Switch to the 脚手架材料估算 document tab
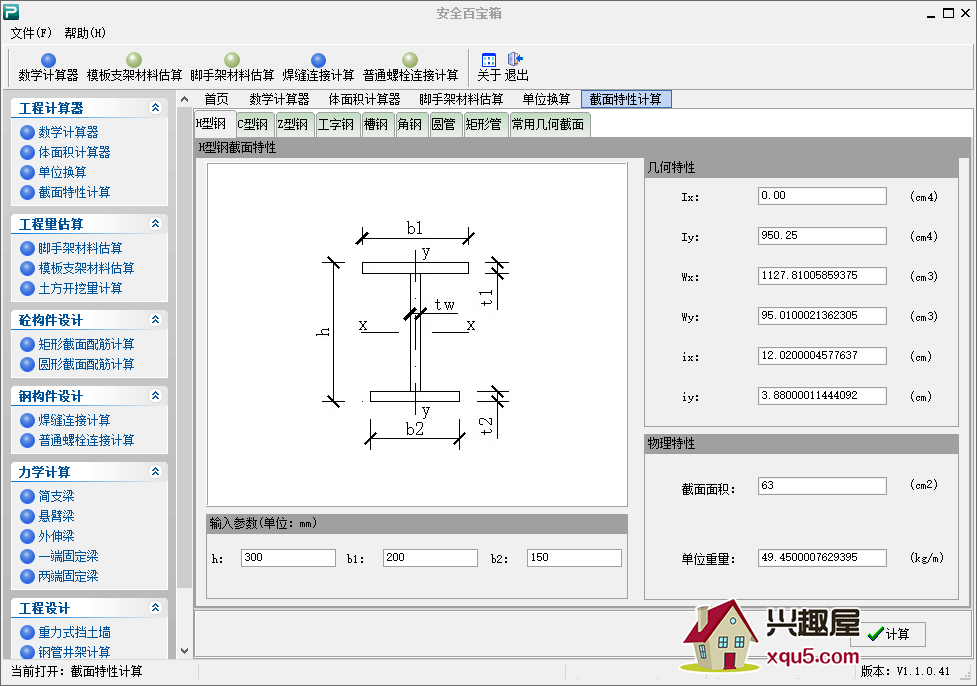Viewport: 977px width, 686px height. point(461,99)
